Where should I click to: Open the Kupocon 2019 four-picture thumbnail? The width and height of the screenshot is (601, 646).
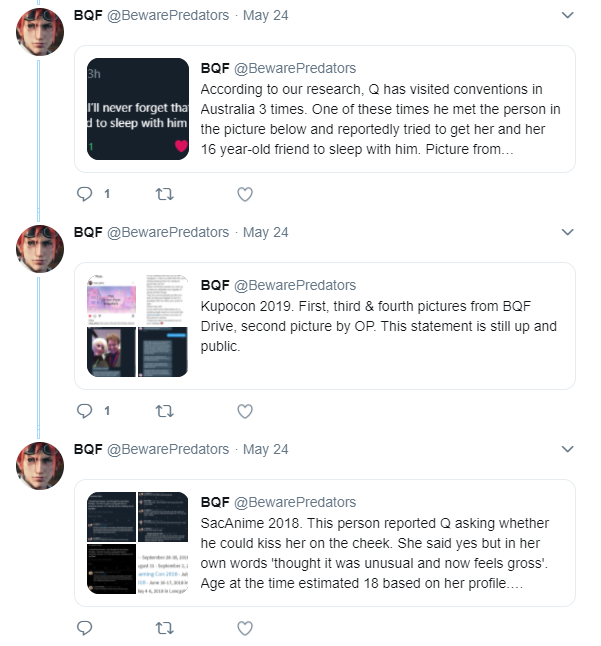(x=138, y=326)
